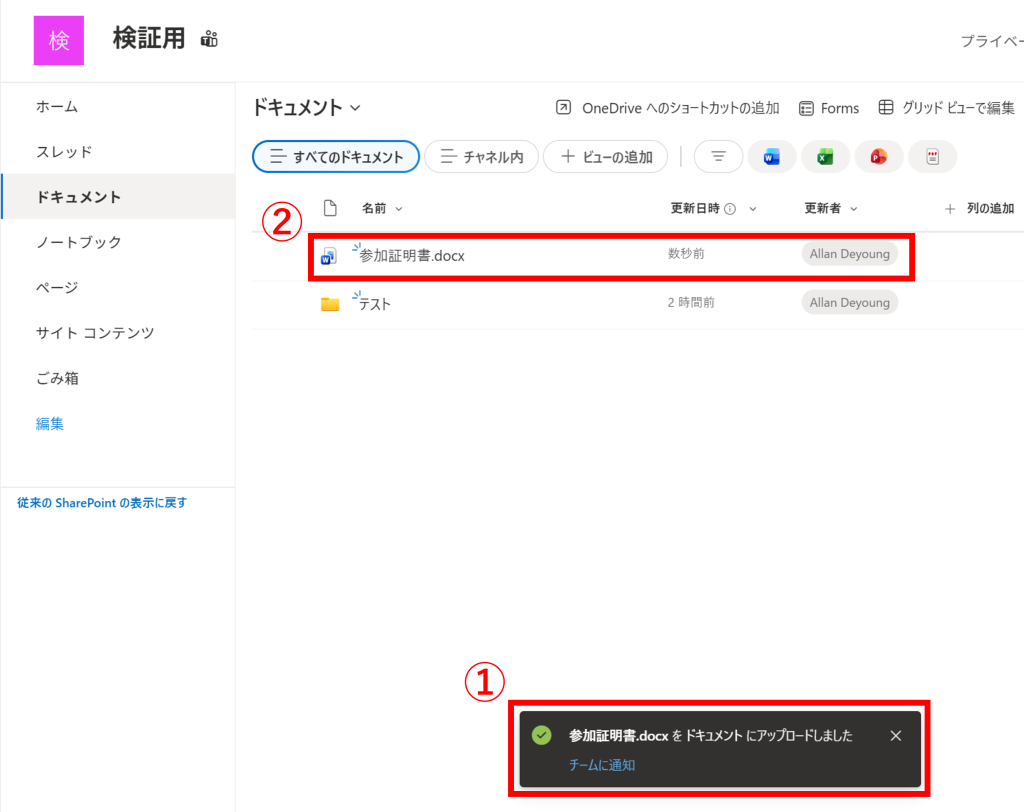Click the info icon next to 更新日時

730,209
